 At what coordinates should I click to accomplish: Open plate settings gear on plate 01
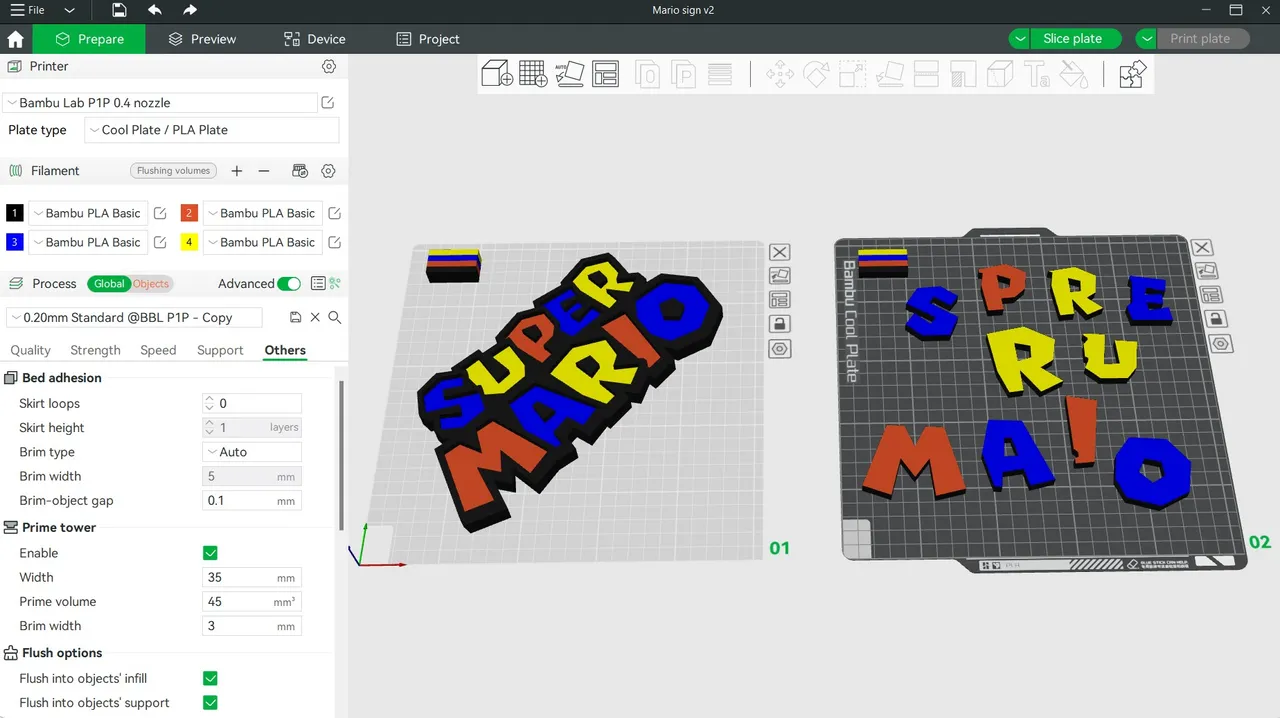(779, 348)
